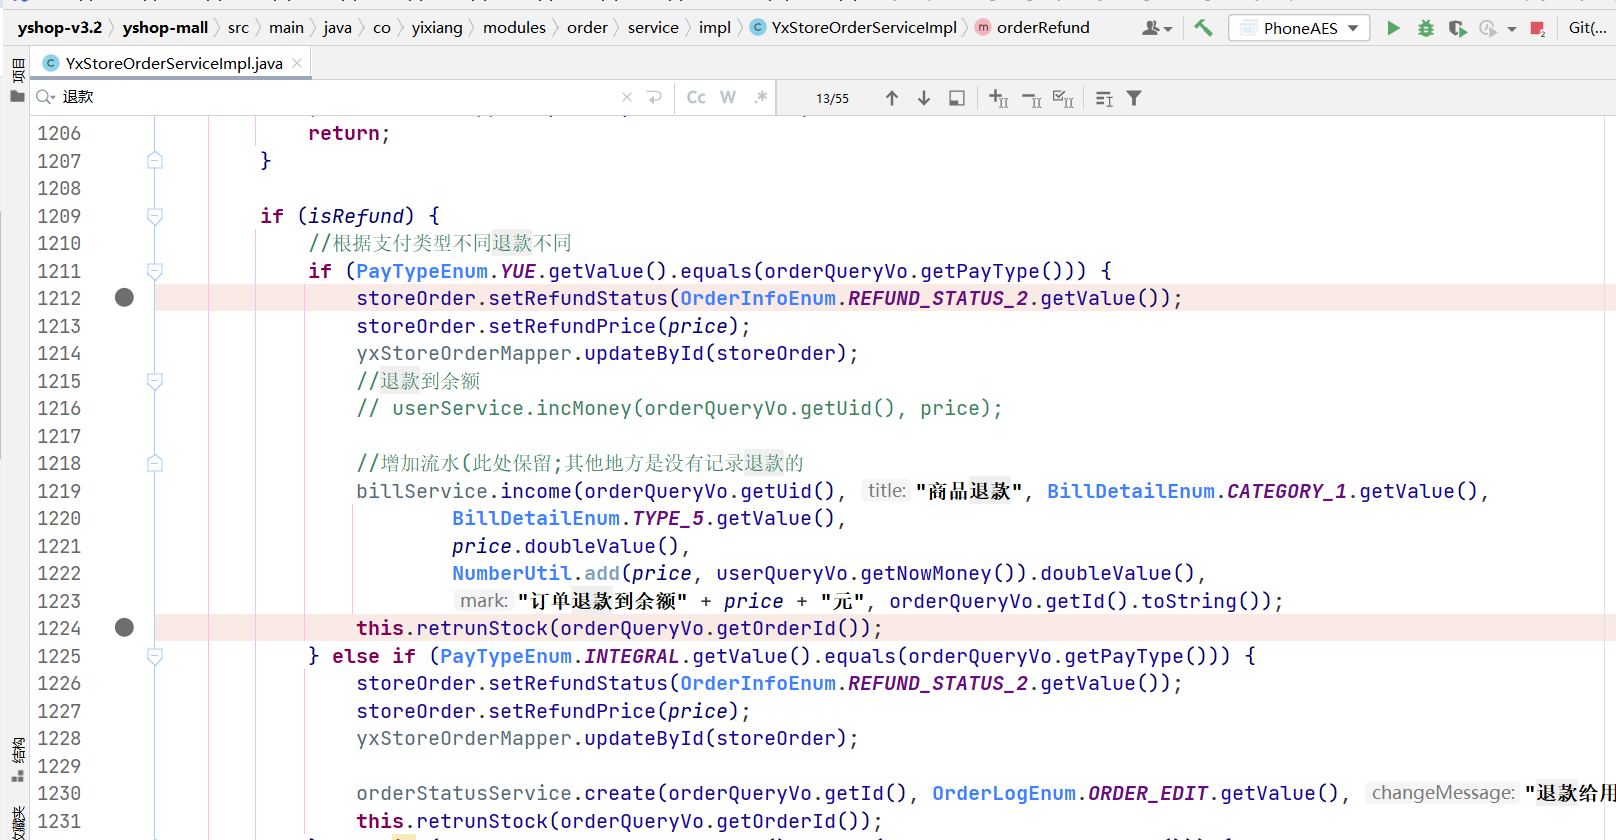Click new line arrow in search field
1616x840 pixels.
pyautogui.click(x=655, y=97)
